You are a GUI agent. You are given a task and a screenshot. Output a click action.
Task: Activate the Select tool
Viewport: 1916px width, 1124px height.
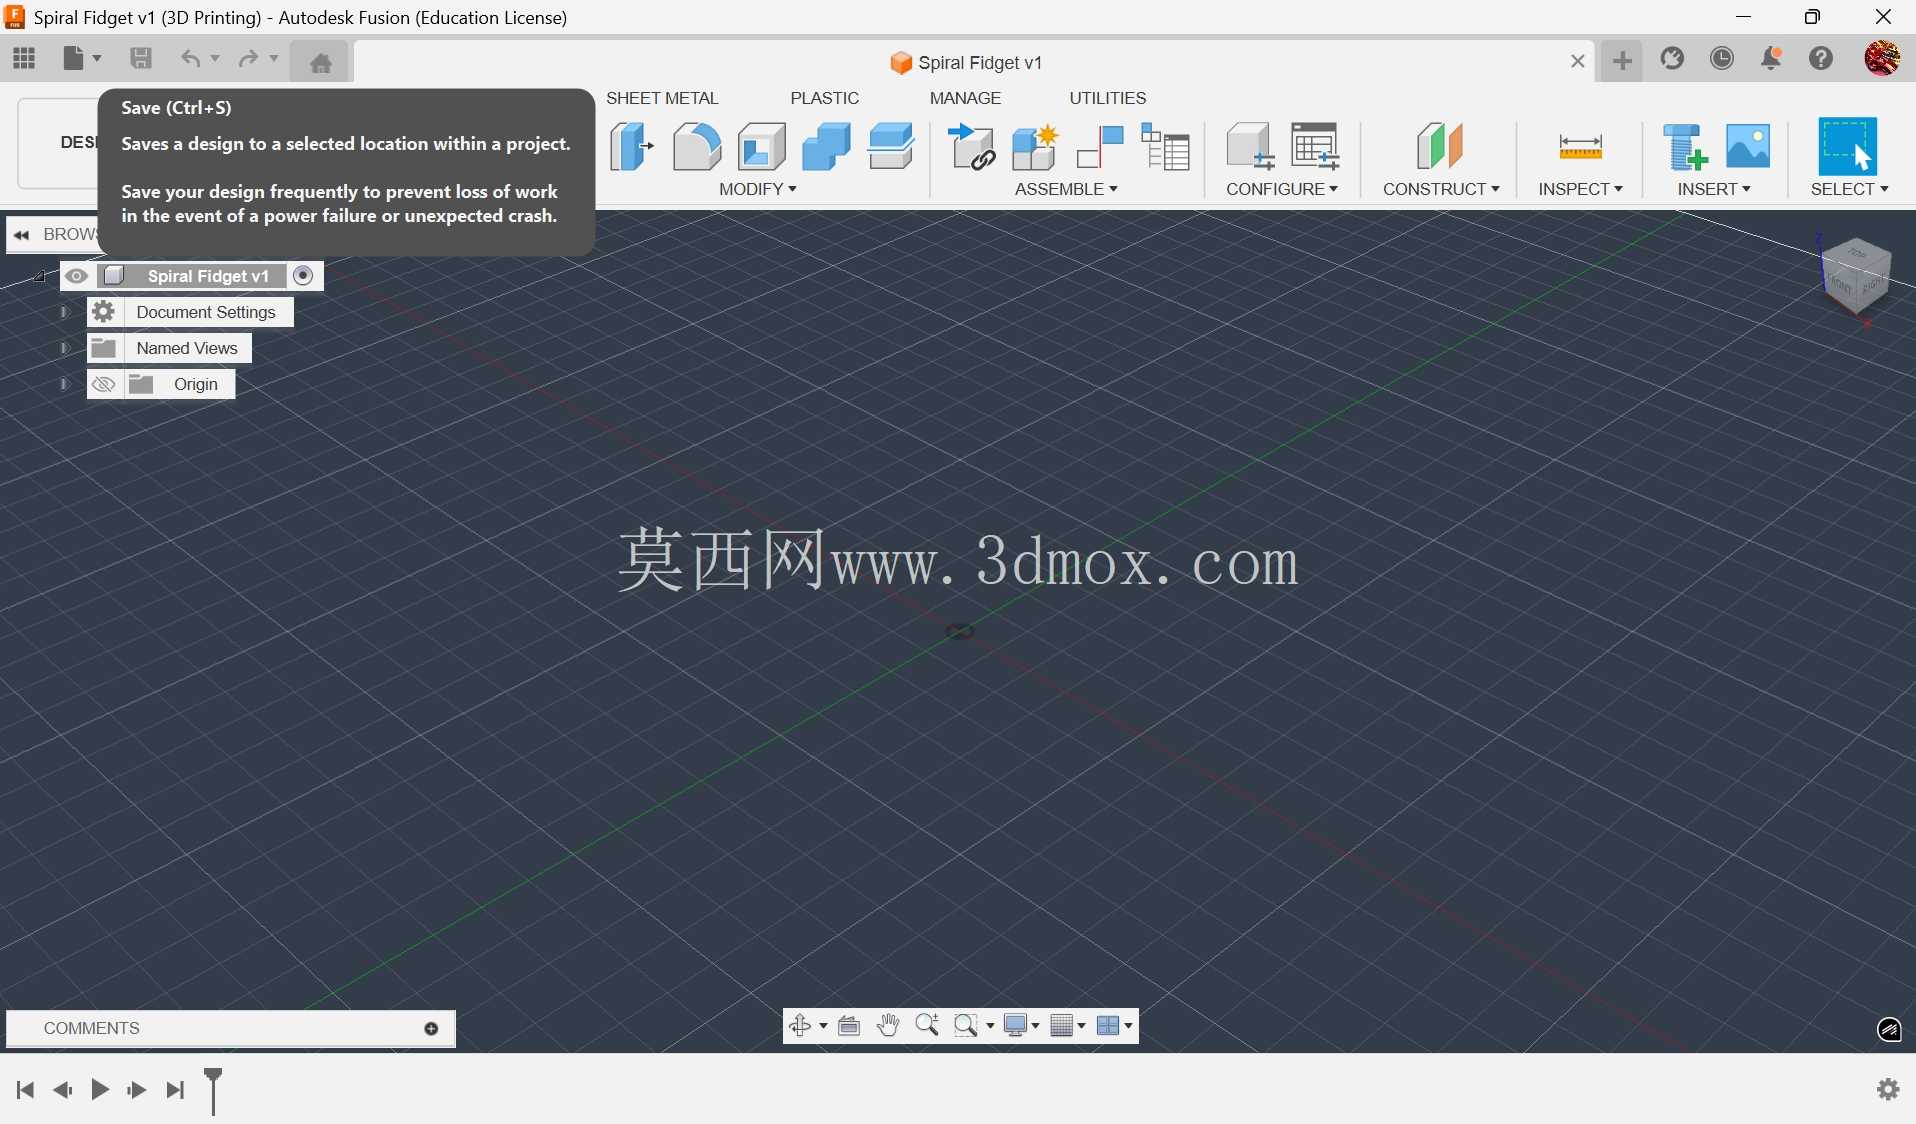(1847, 147)
